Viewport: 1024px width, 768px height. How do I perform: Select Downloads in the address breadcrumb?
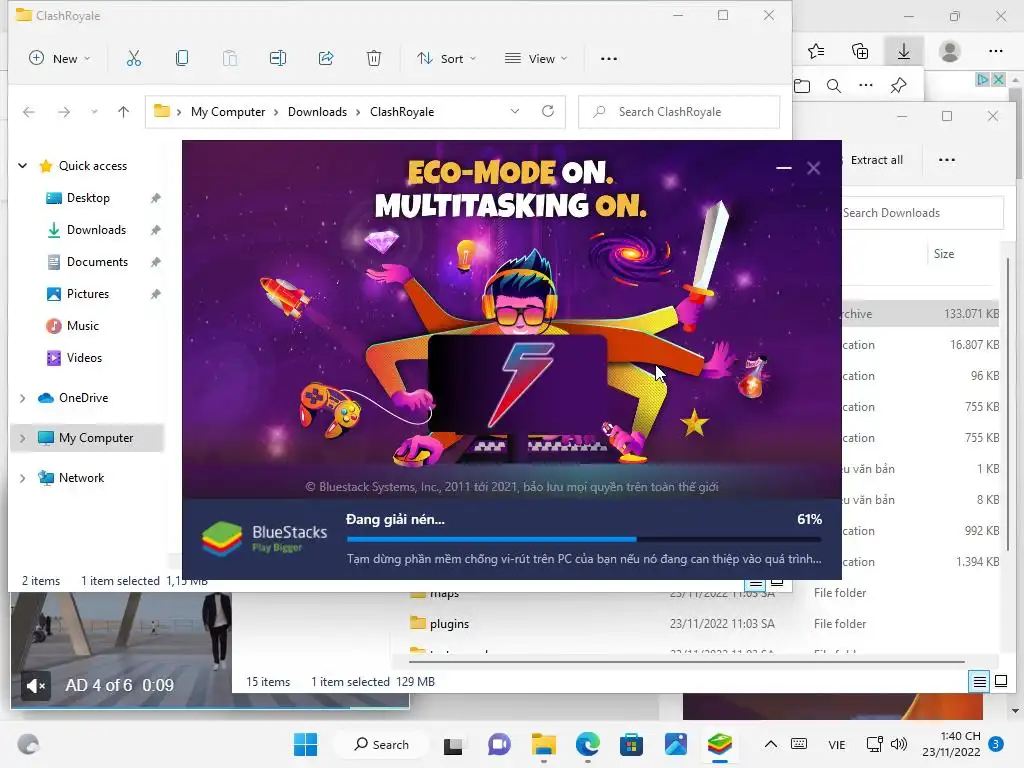click(x=317, y=112)
